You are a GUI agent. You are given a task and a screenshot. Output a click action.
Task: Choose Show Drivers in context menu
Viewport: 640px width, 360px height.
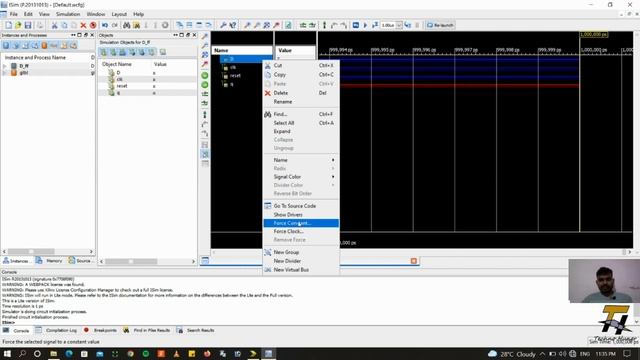tap(301, 215)
